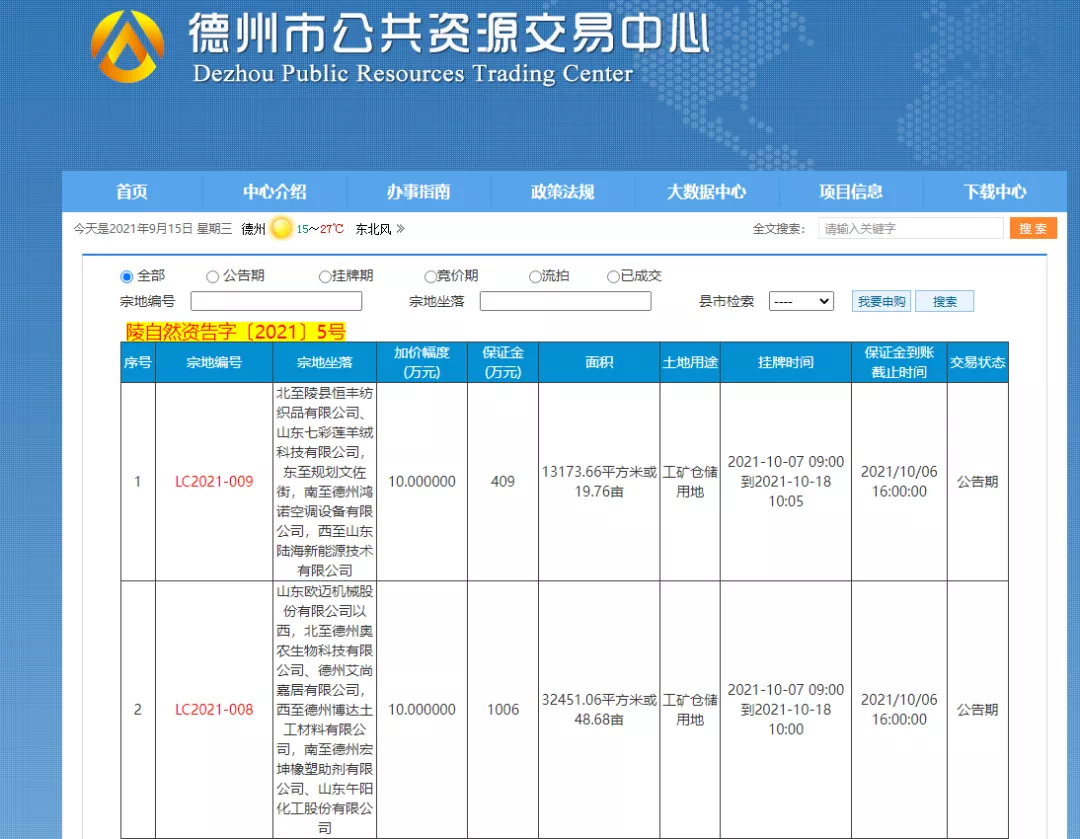Expand weather details double-chevron icon
This screenshot has height=839, width=1080.
400,229
